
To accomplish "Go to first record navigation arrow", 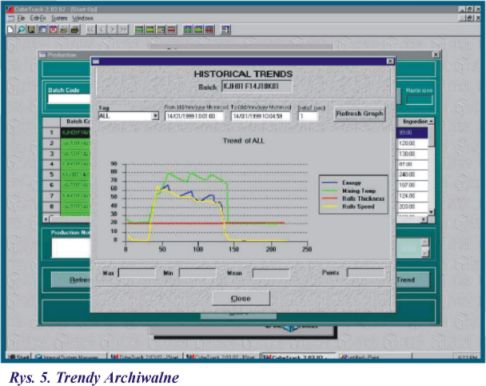I will click(x=91, y=30).
